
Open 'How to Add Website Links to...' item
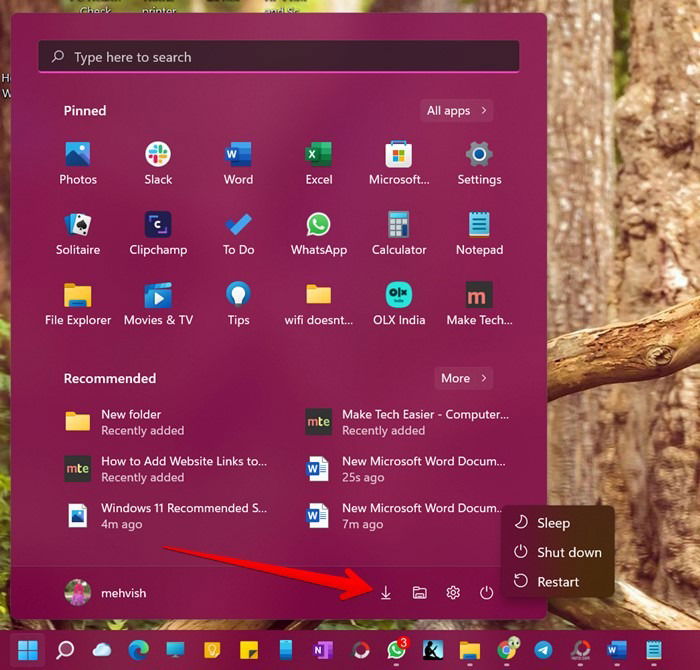(167, 469)
